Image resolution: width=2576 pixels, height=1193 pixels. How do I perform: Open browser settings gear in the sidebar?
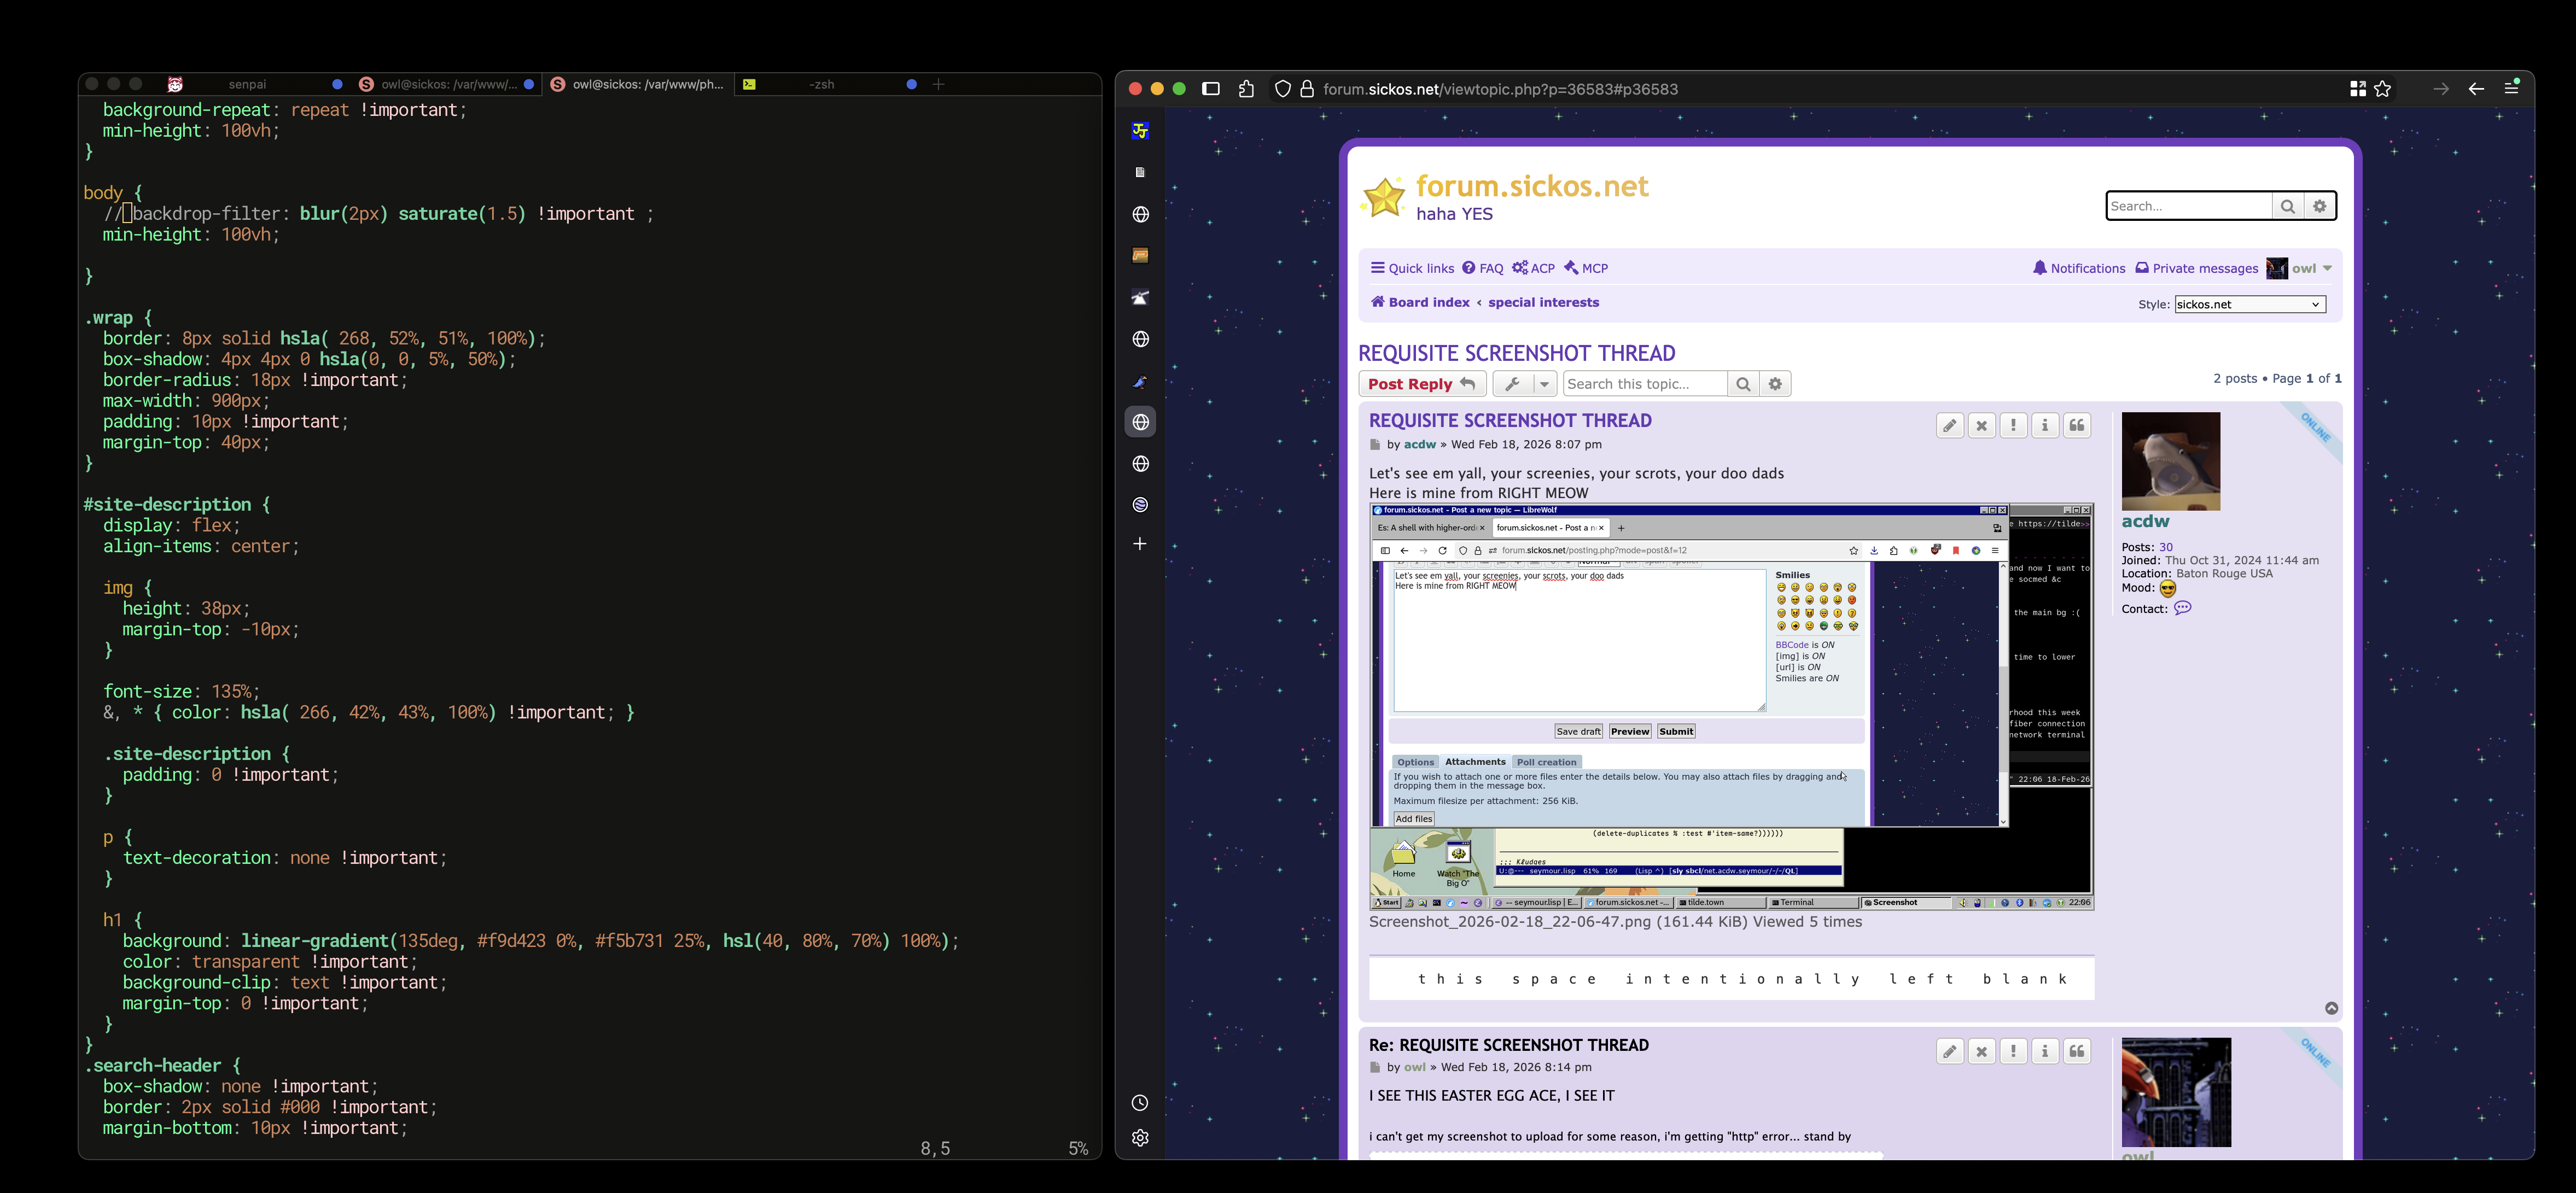tap(1140, 1138)
